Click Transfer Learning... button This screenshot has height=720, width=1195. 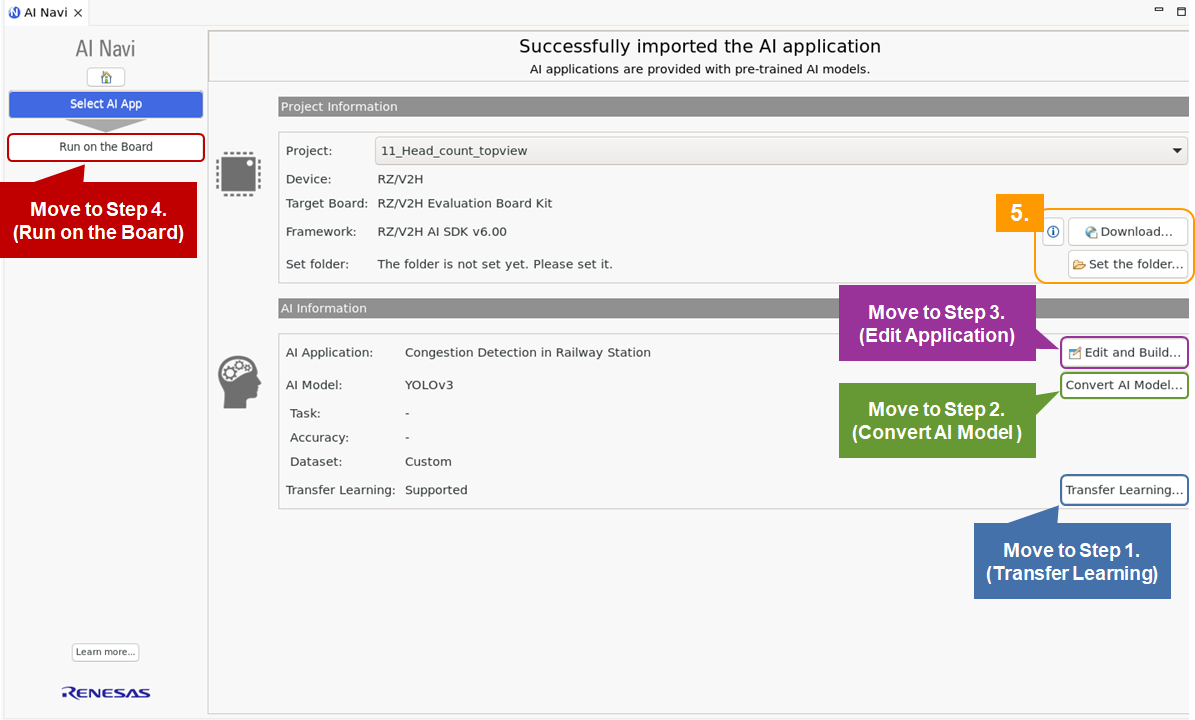coord(1124,490)
